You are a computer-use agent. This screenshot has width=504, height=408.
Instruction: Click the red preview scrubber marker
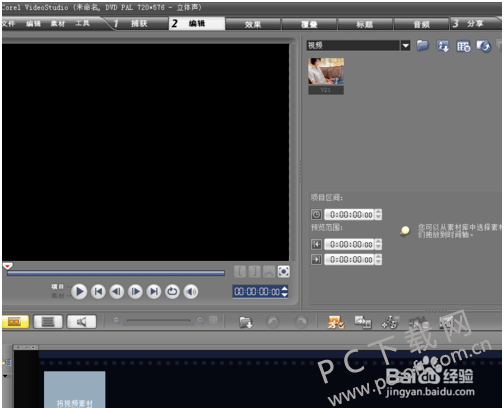(x=8, y=266)
